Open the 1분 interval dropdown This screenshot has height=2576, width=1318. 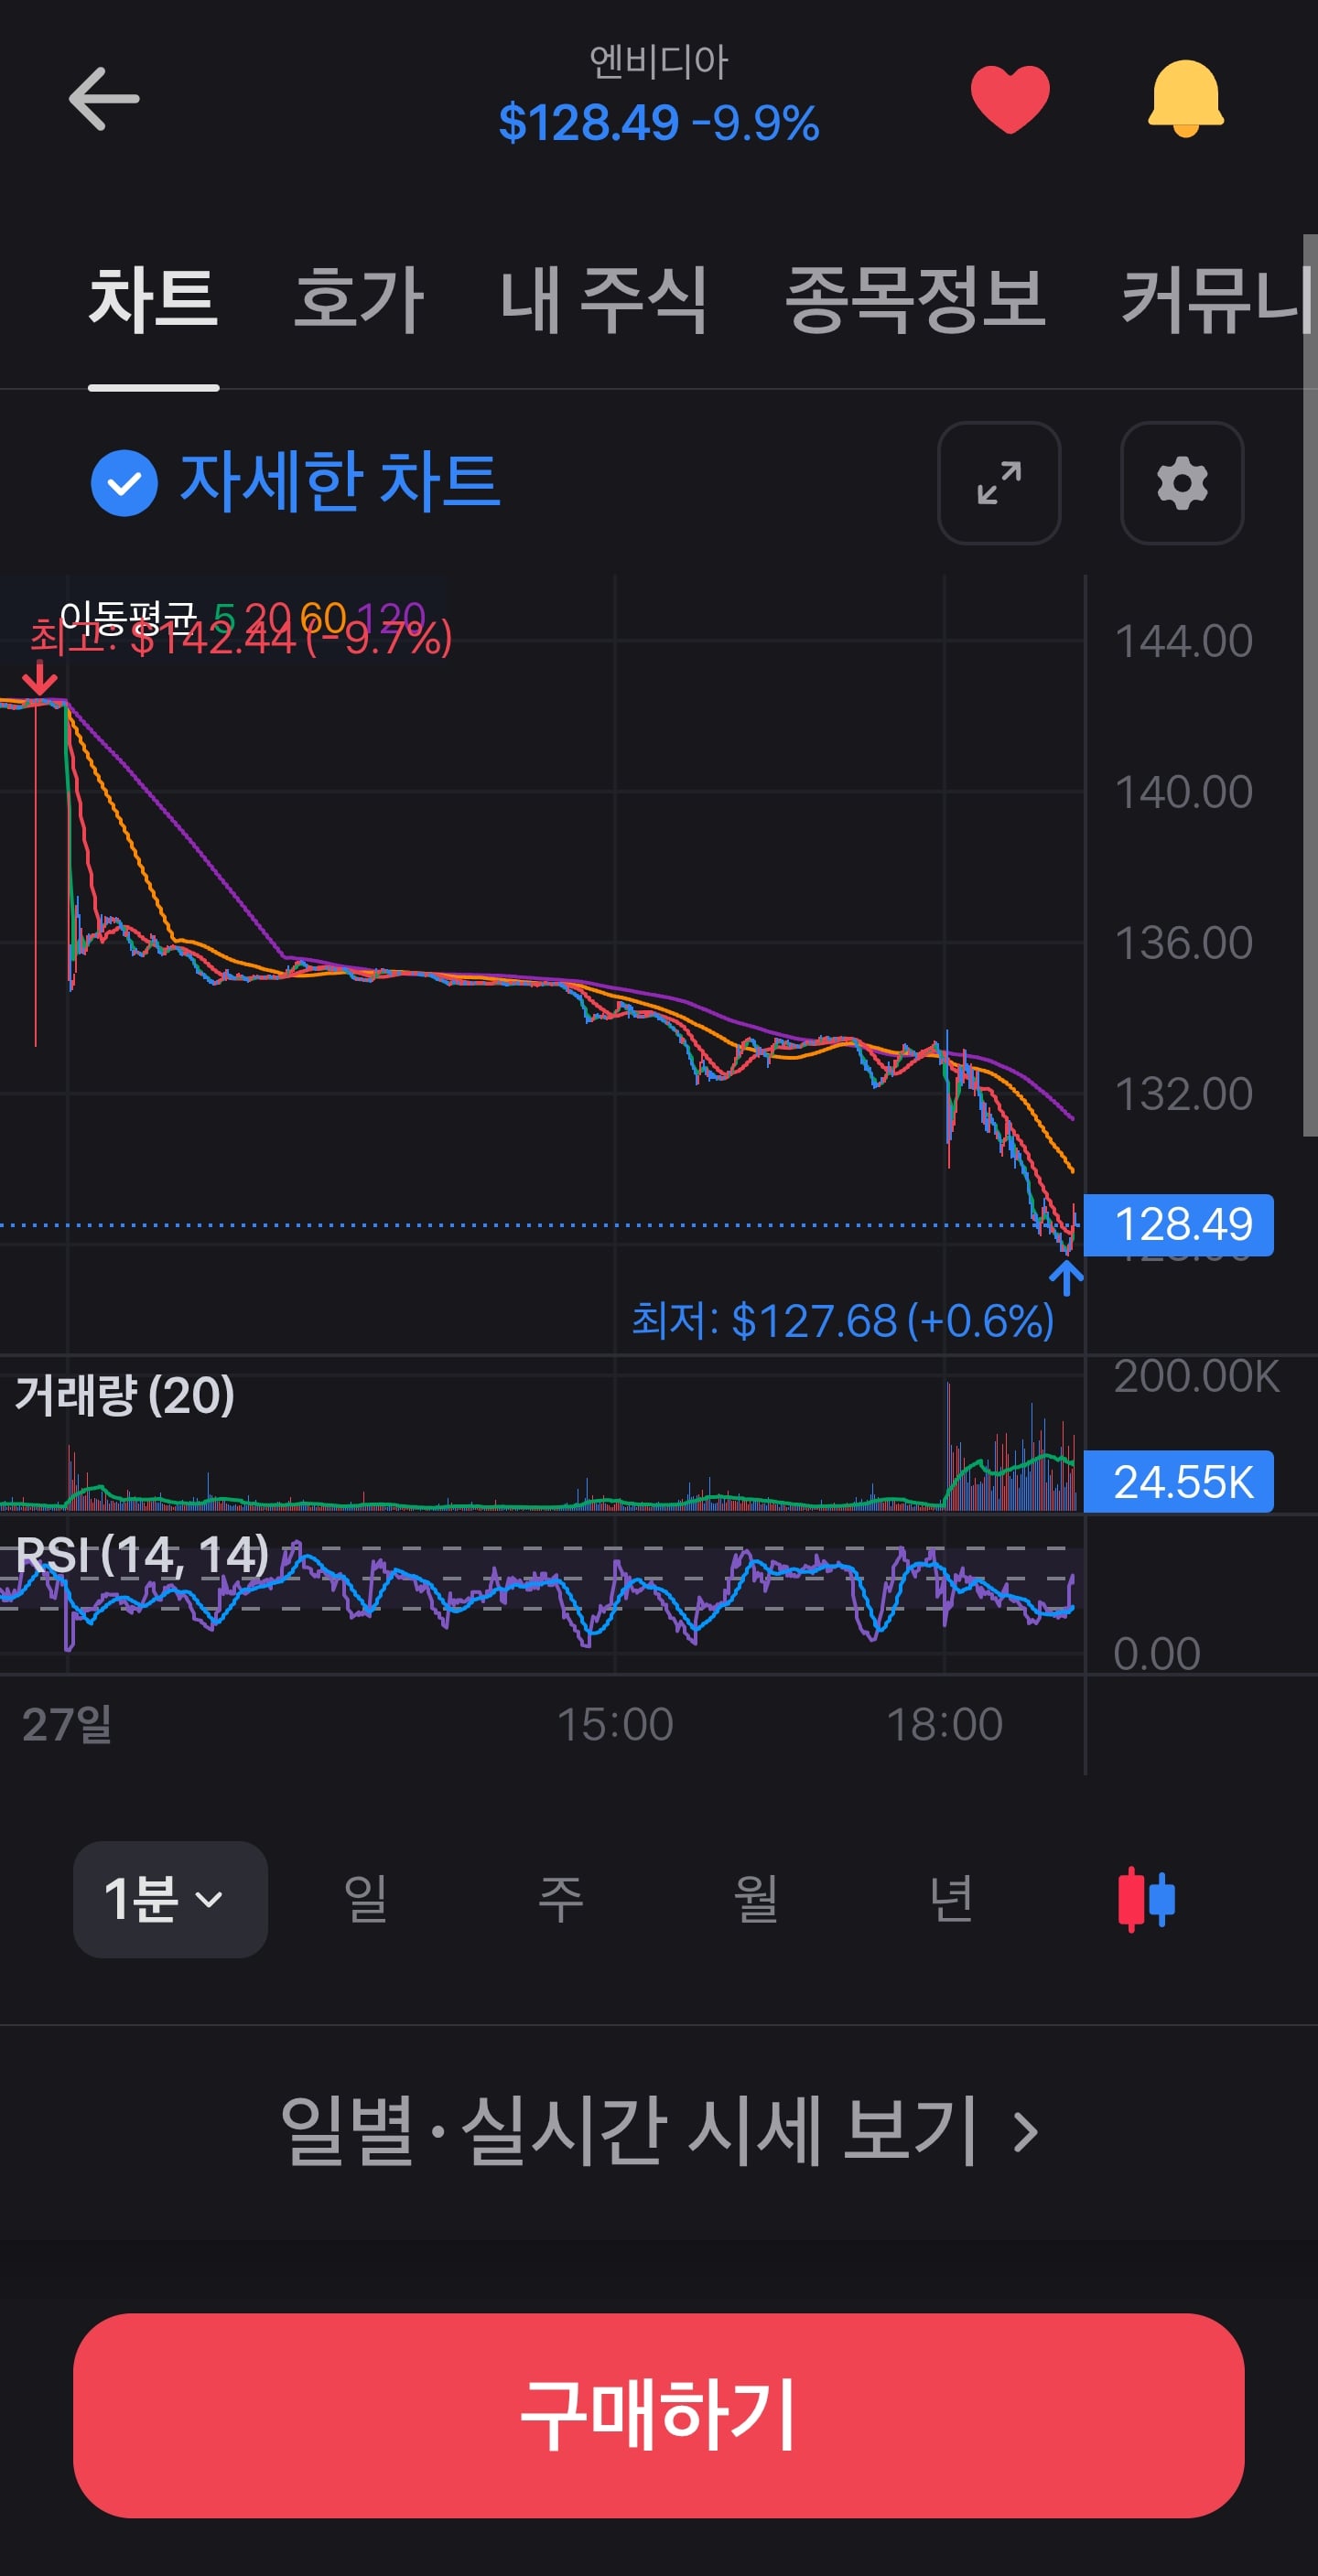tap(170, 1899)
